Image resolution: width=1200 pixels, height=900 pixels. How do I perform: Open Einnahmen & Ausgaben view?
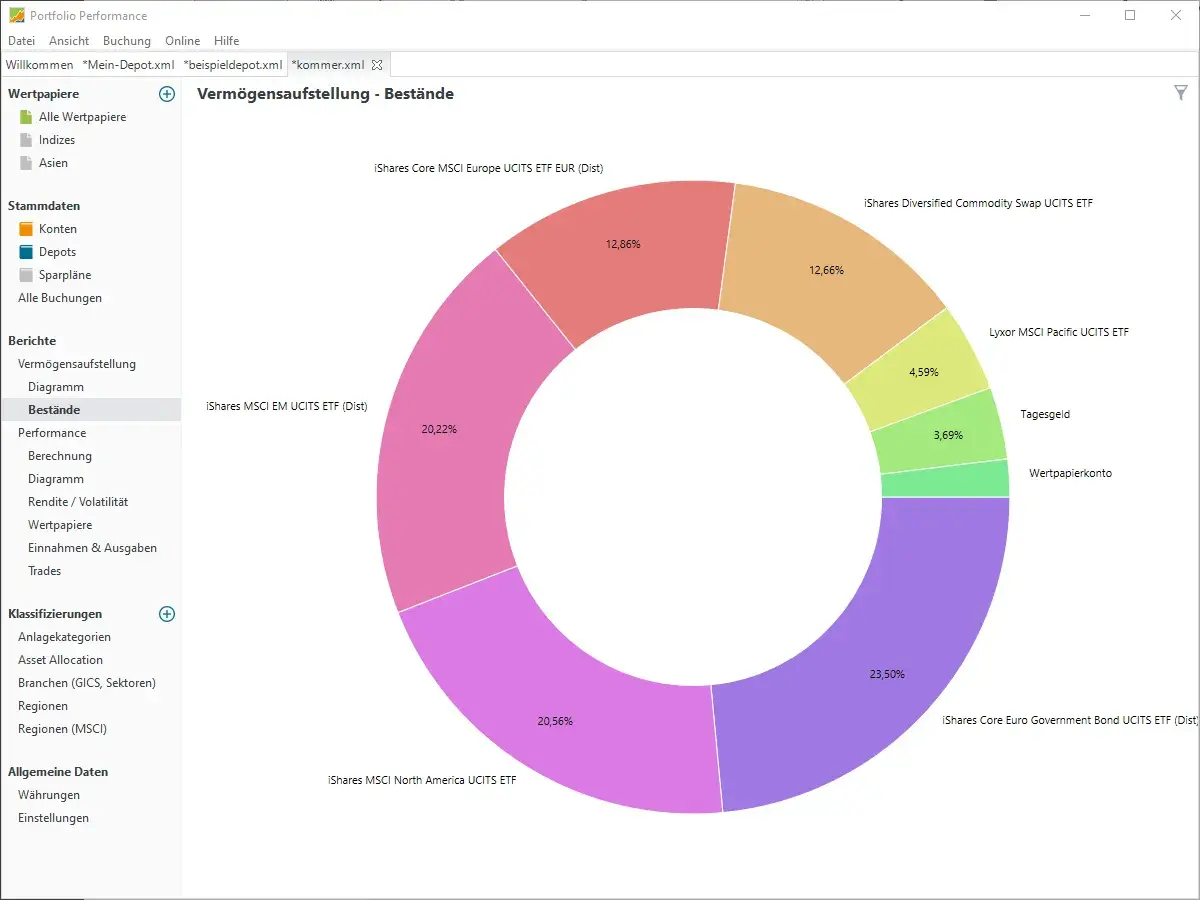(92, 548)
